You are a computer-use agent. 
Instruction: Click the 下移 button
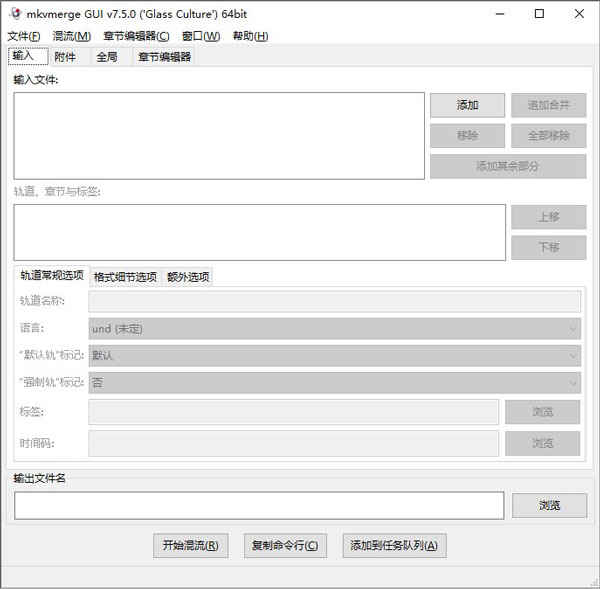pyautogui.click(x=548, y=248)
